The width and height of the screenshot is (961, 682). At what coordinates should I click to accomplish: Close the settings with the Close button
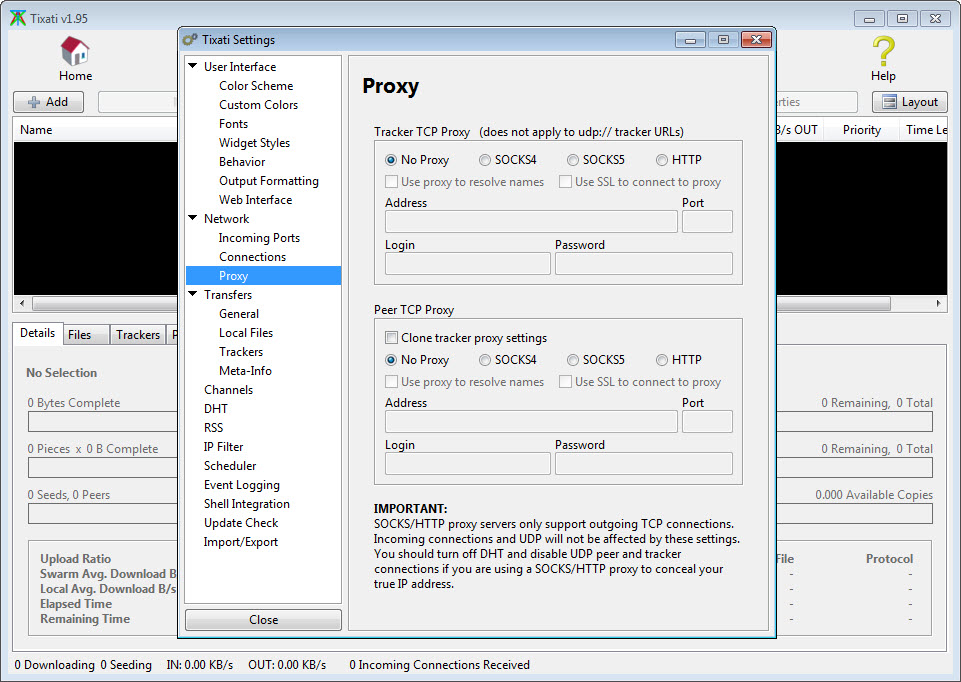coord(263,619)
